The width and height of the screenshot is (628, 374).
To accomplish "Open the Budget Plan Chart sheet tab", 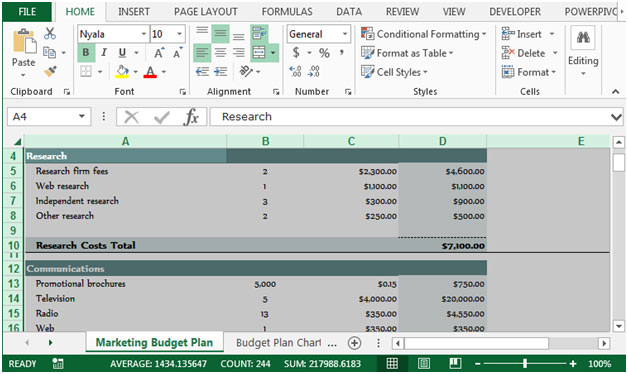I will [x=279, y=343].
